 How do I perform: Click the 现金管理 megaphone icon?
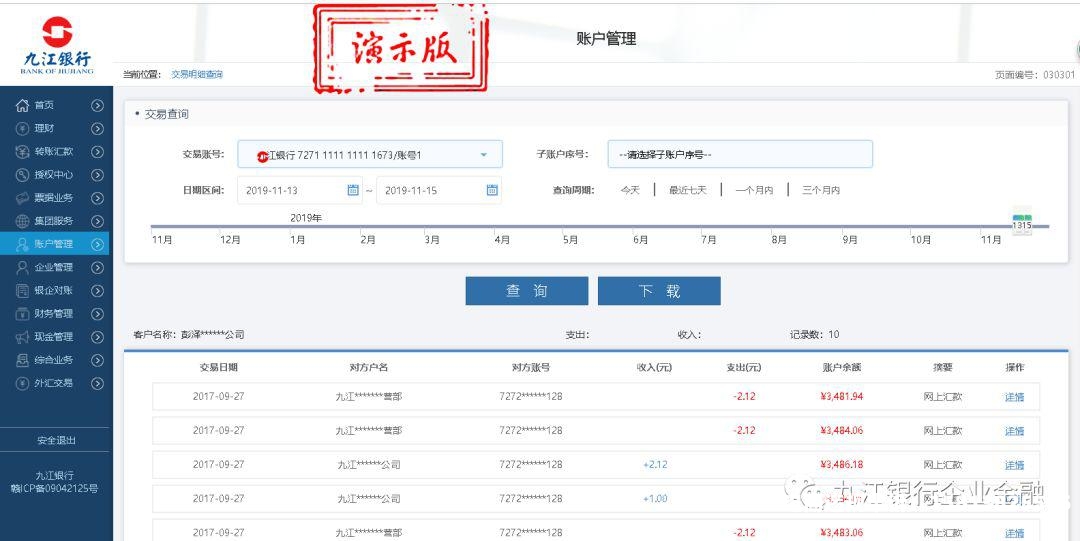coord(22,337)
